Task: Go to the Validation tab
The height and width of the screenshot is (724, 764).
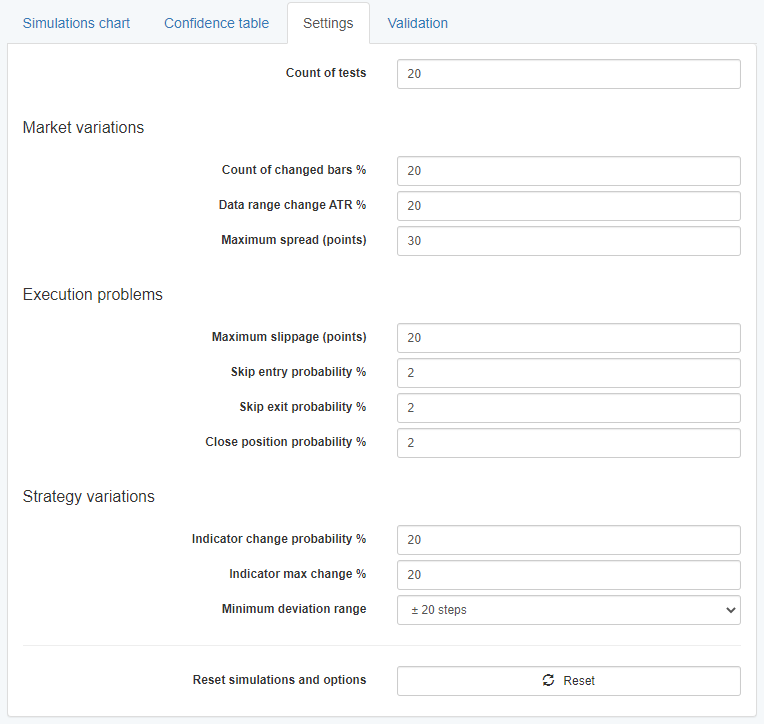Action: [x=417, y=23]
